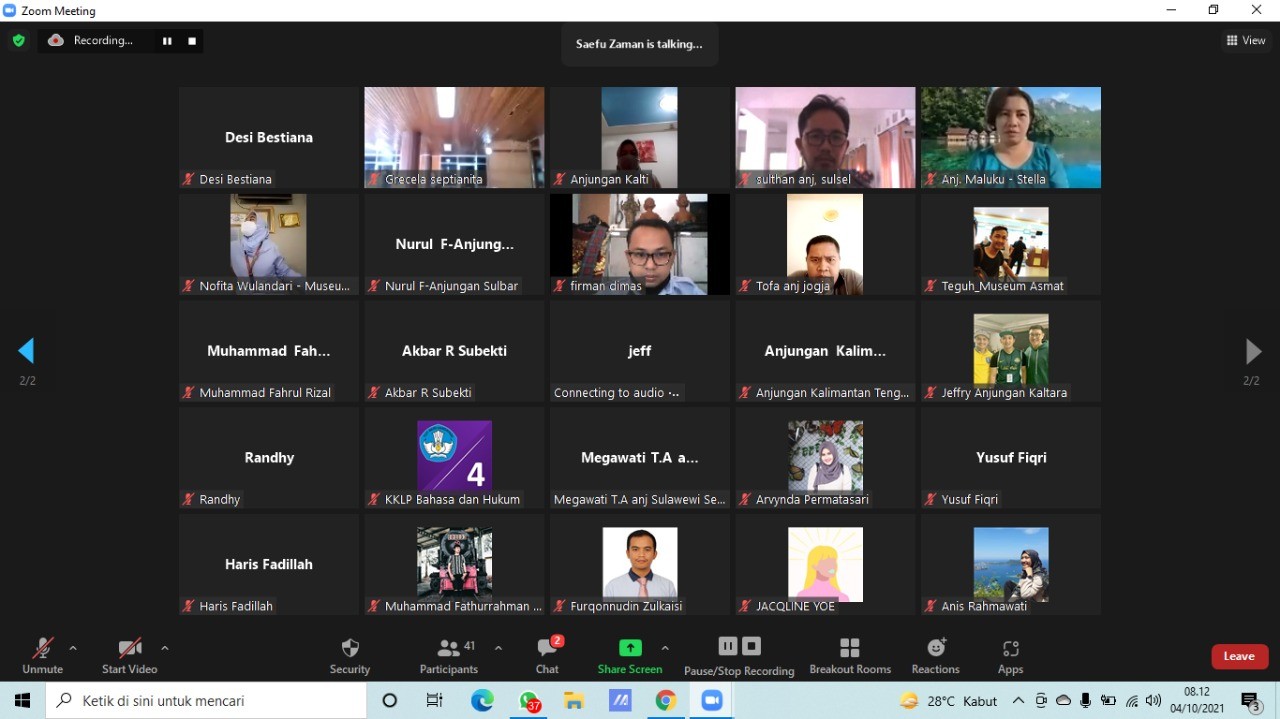
Task: Click the green encryption shield icon
Action: [x=18, y=41]
